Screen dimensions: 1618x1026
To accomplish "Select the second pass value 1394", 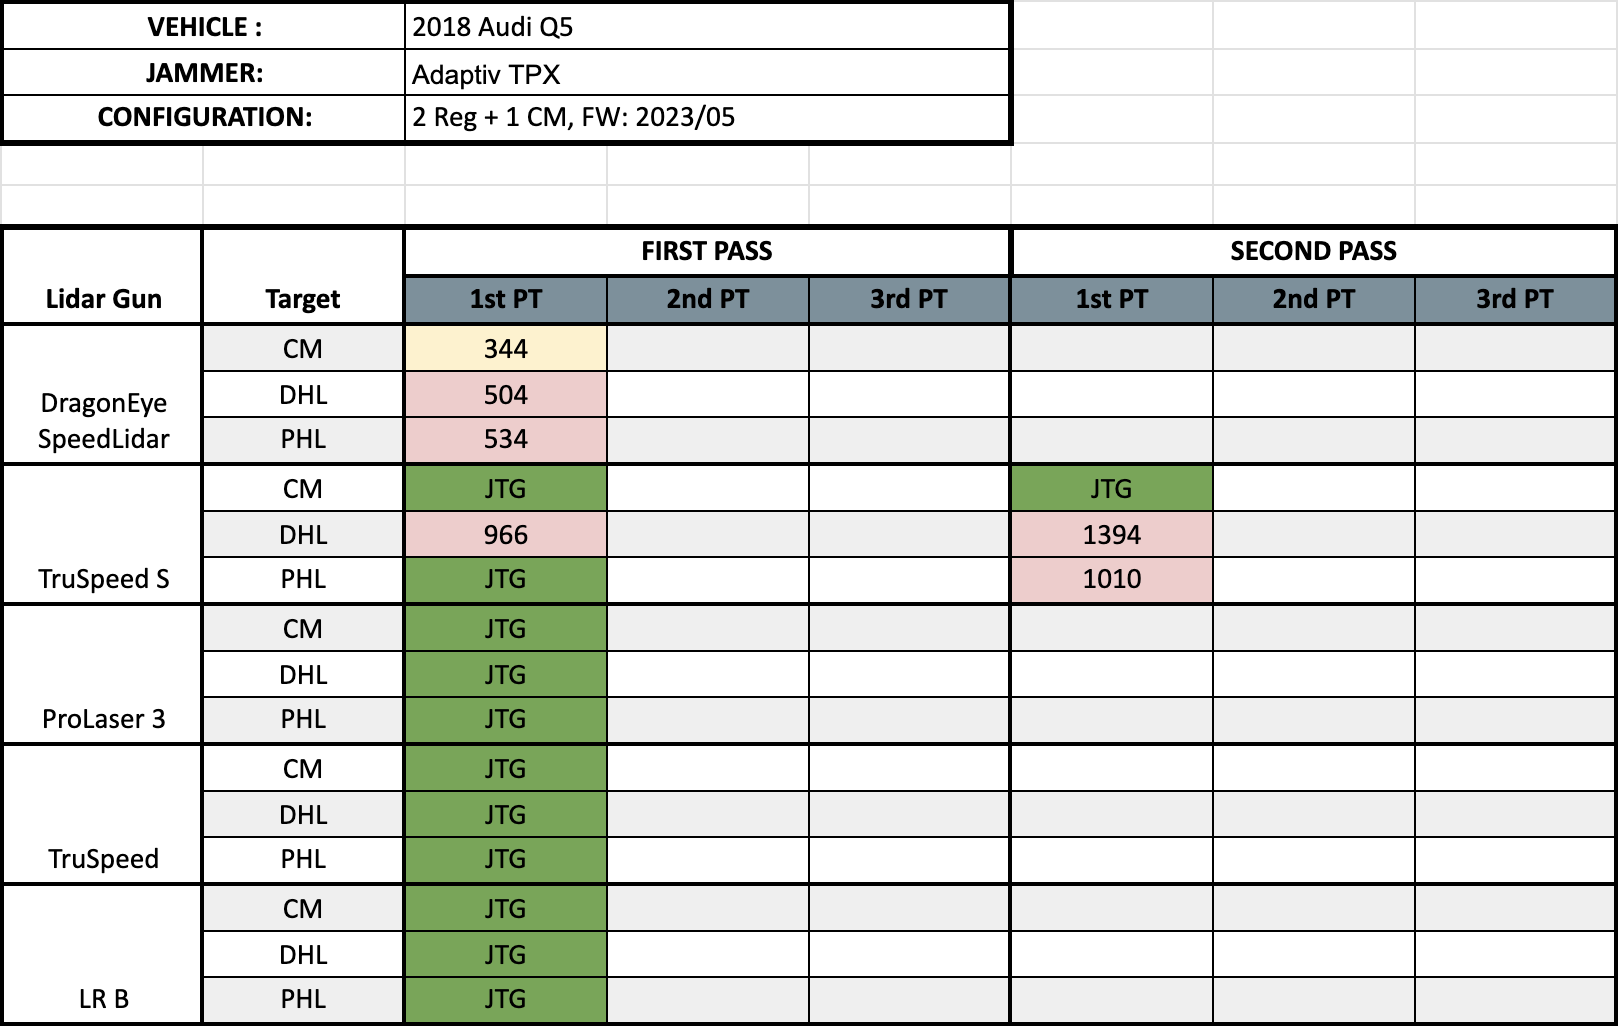I will pyautogui.click(x=1111, y=535).
